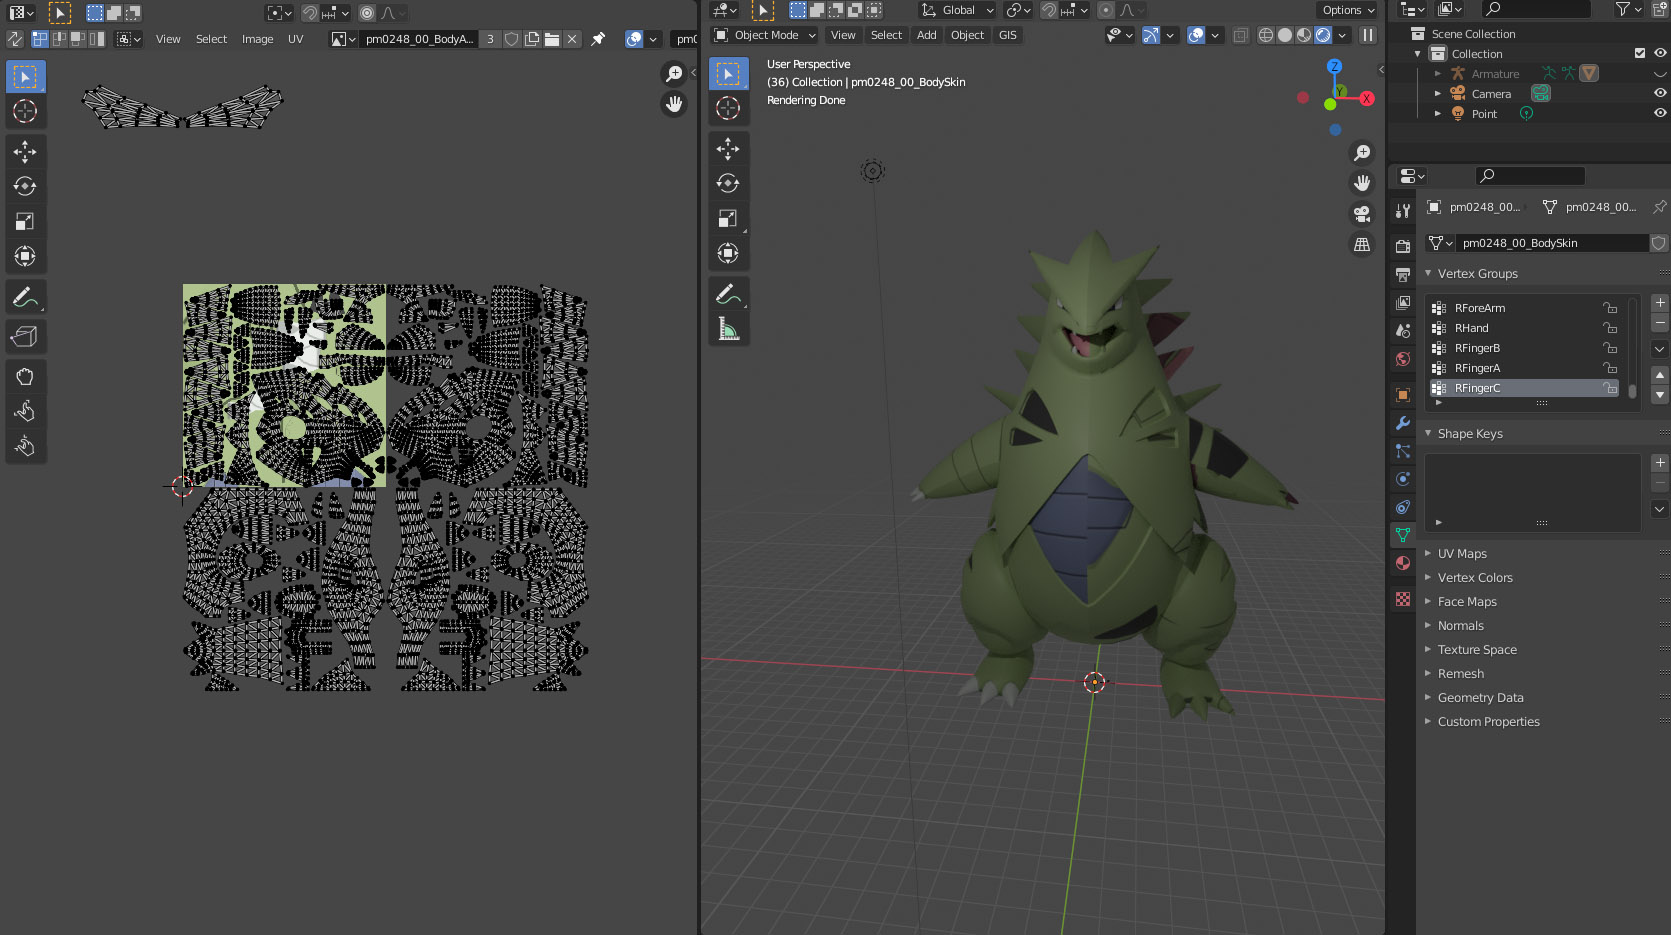Open the Render properties tab
The image size is (1671, 935).
pyautogui.click(x=1403, y=246)
